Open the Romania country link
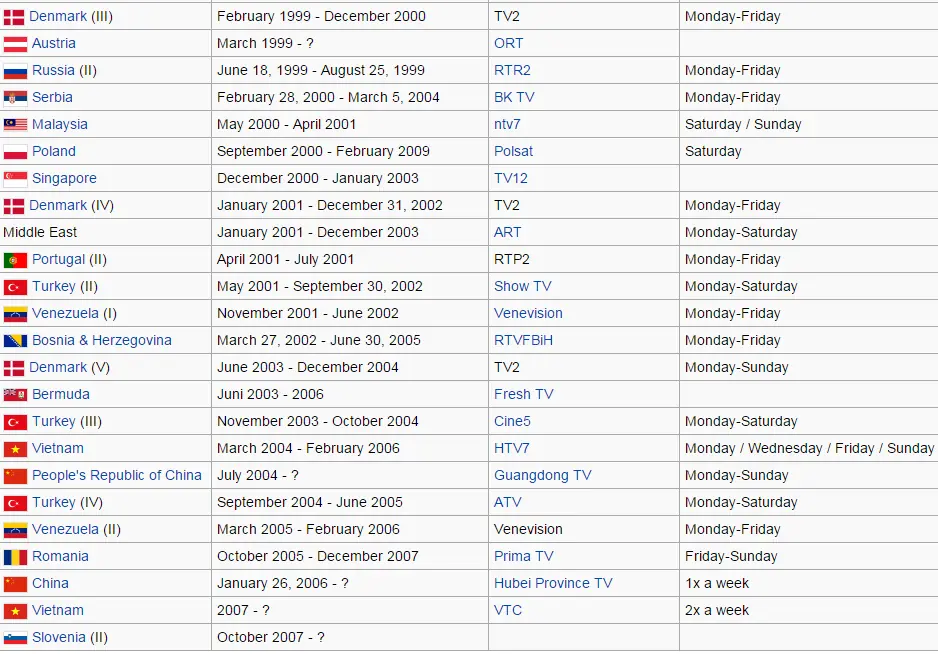 click(x=60, y=556)
